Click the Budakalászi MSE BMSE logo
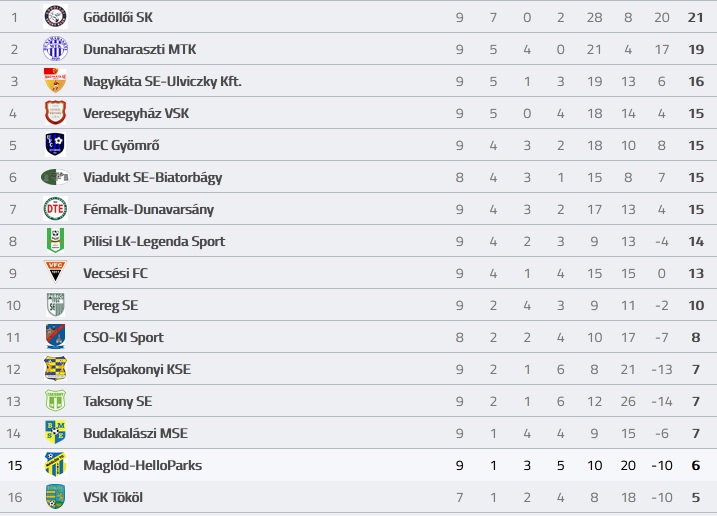 [55, 433]
